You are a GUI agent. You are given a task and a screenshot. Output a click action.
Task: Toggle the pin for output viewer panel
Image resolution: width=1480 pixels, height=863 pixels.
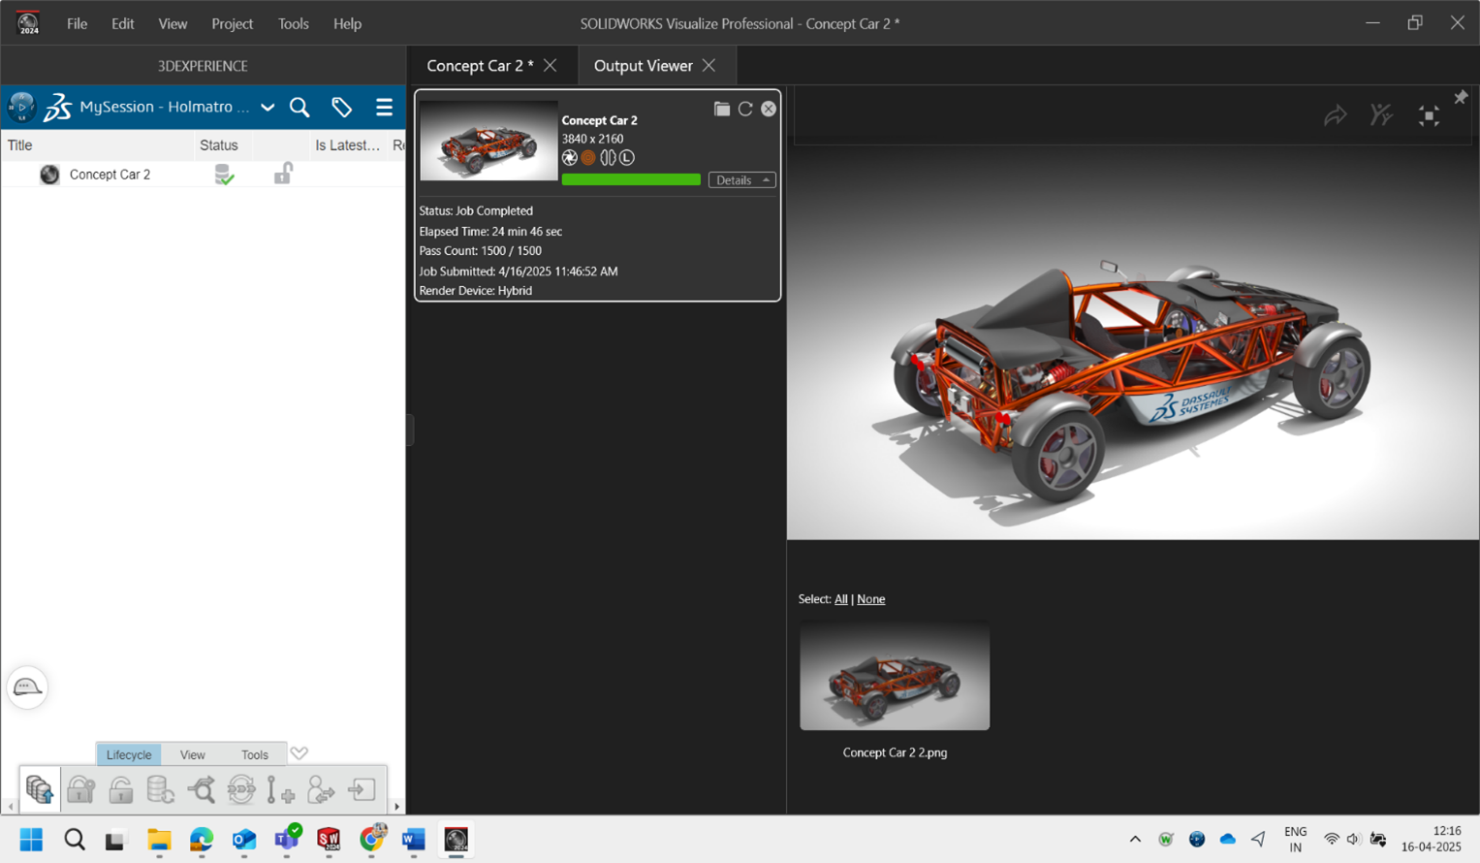click(1460, 97)
